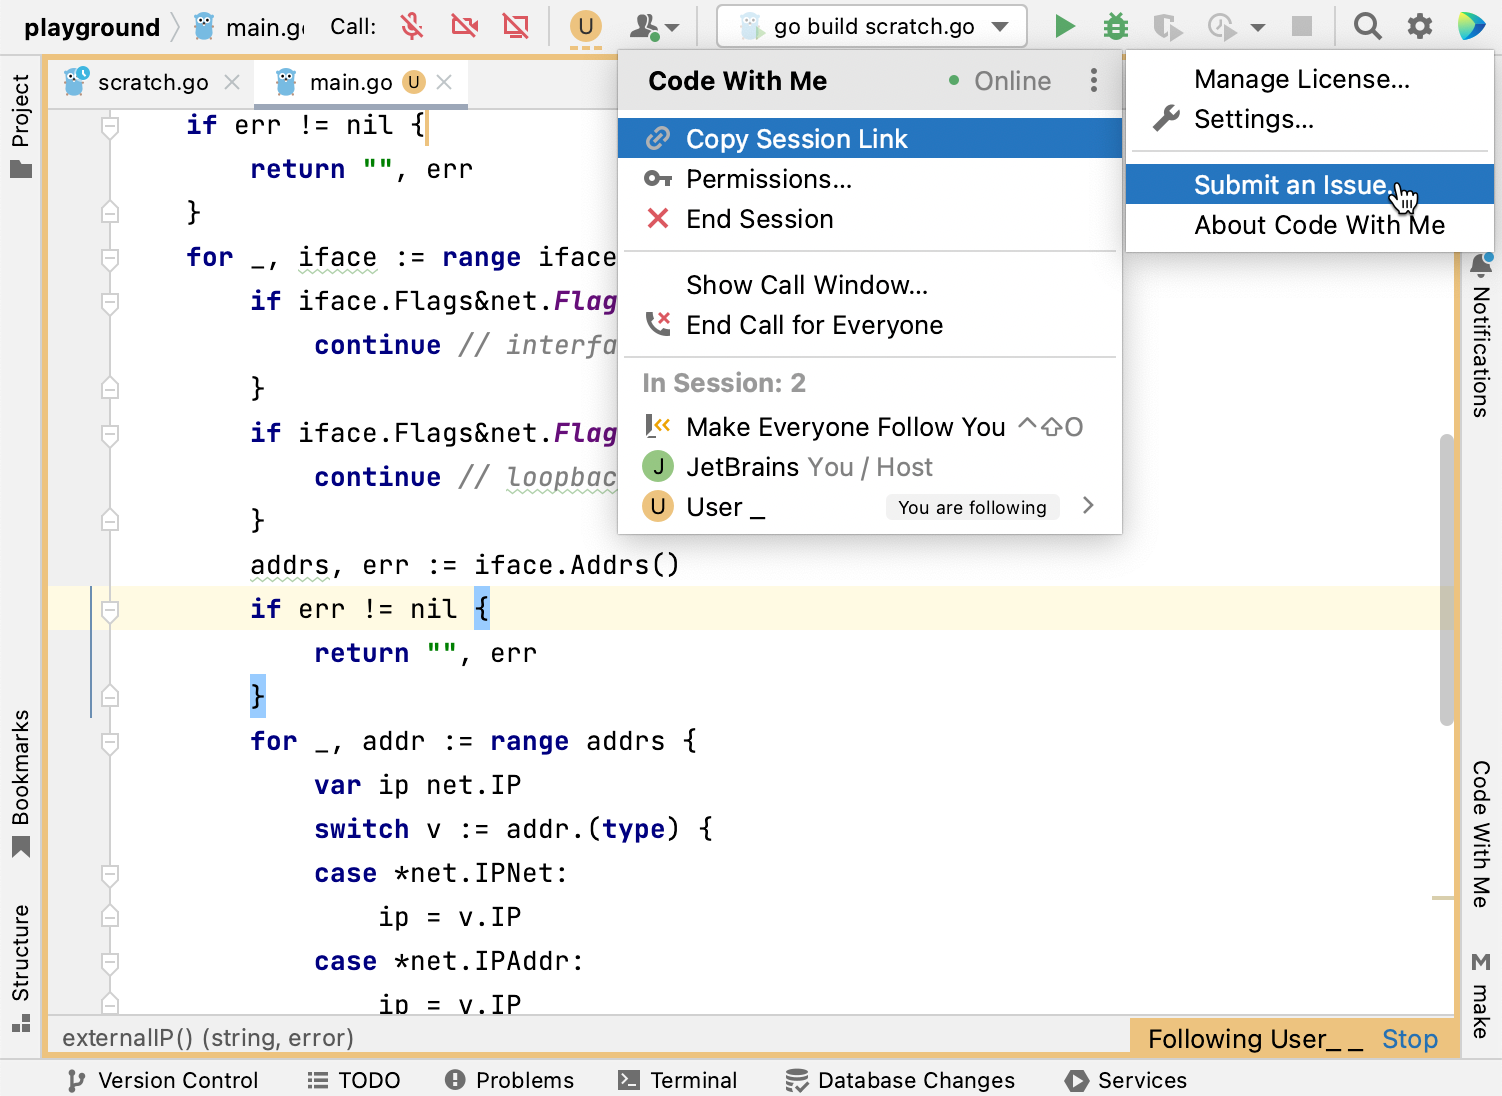Open the make tool window
This screenshot has width=1502, height=1096.
1481,997
